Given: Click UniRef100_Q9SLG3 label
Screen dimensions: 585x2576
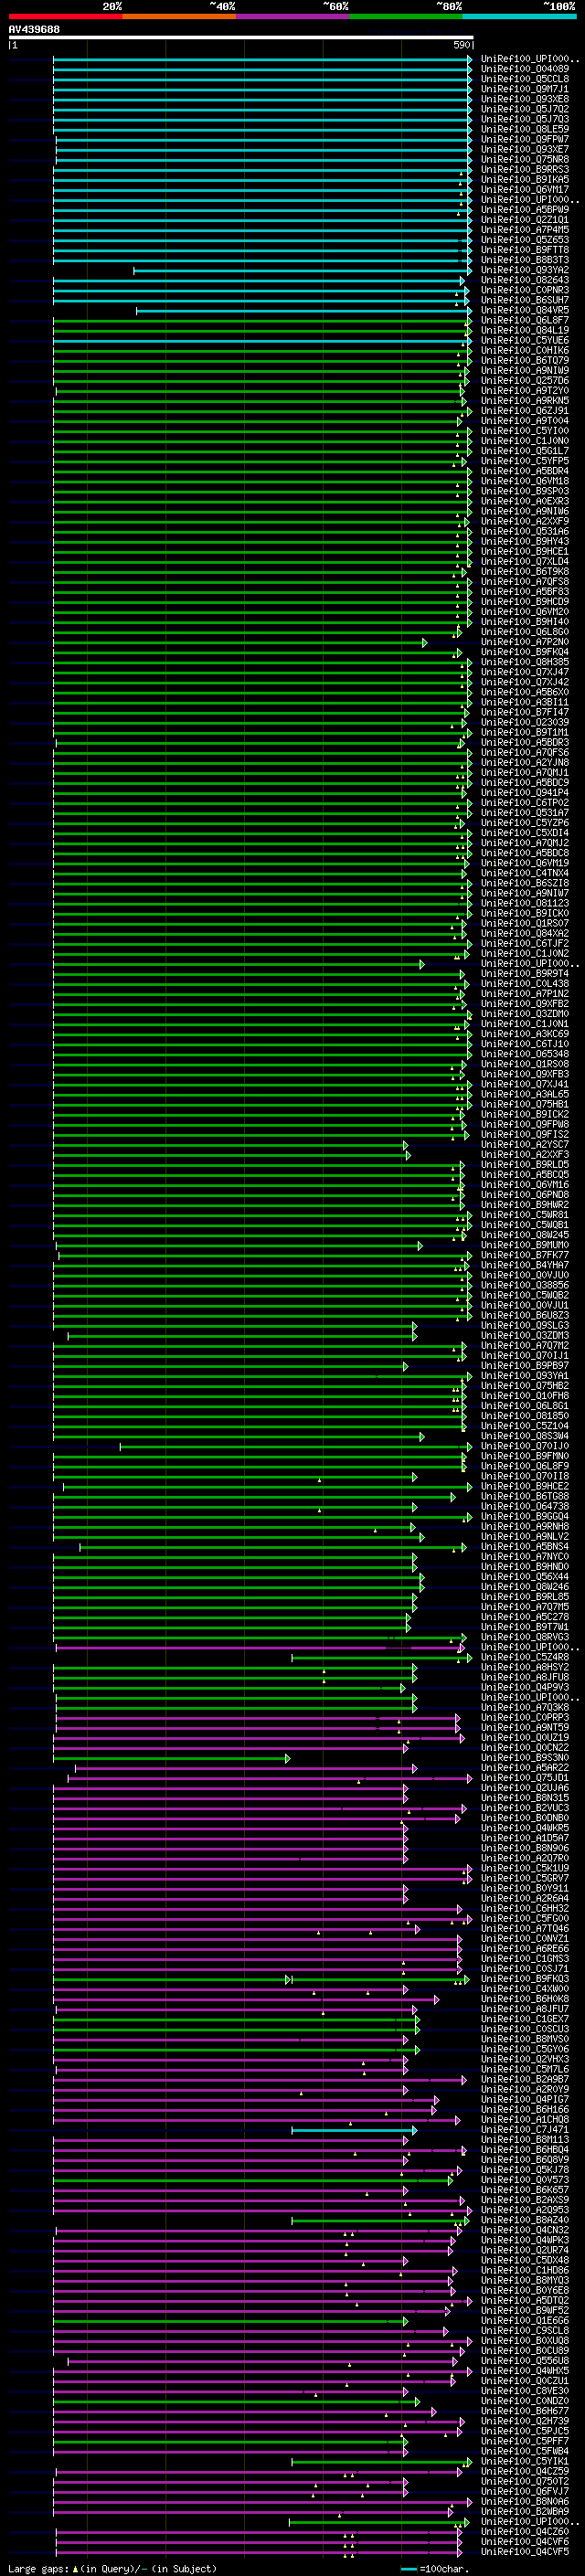Looking at the screenshot, I should [x=525, y=1326].
